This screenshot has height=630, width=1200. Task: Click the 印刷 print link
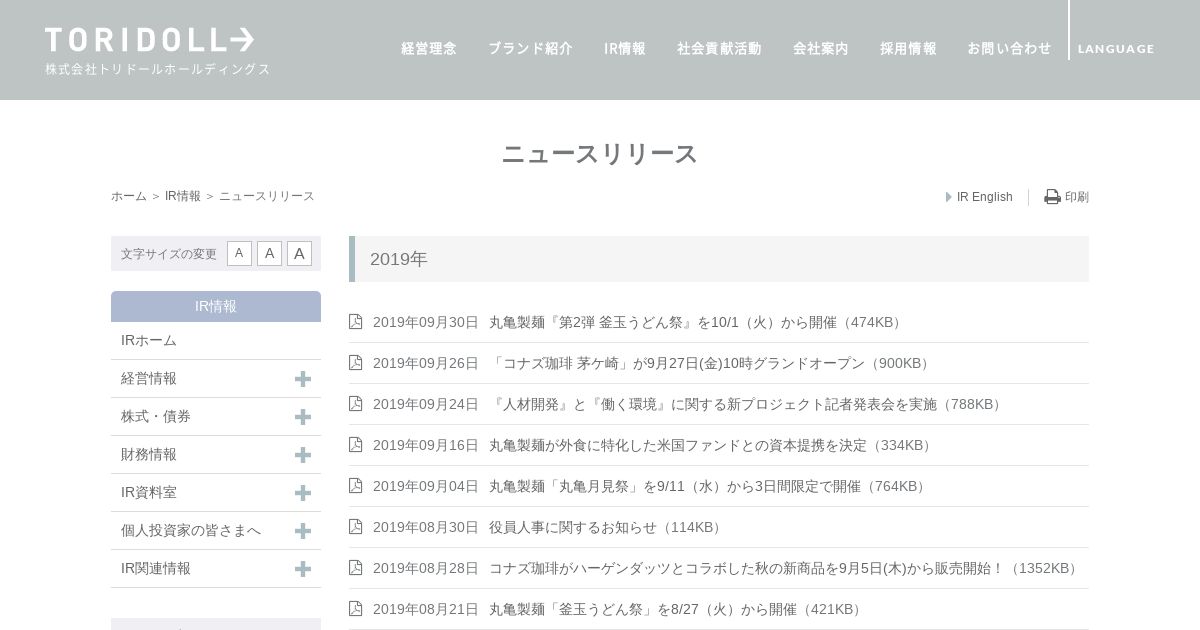tap(1077, 197)
